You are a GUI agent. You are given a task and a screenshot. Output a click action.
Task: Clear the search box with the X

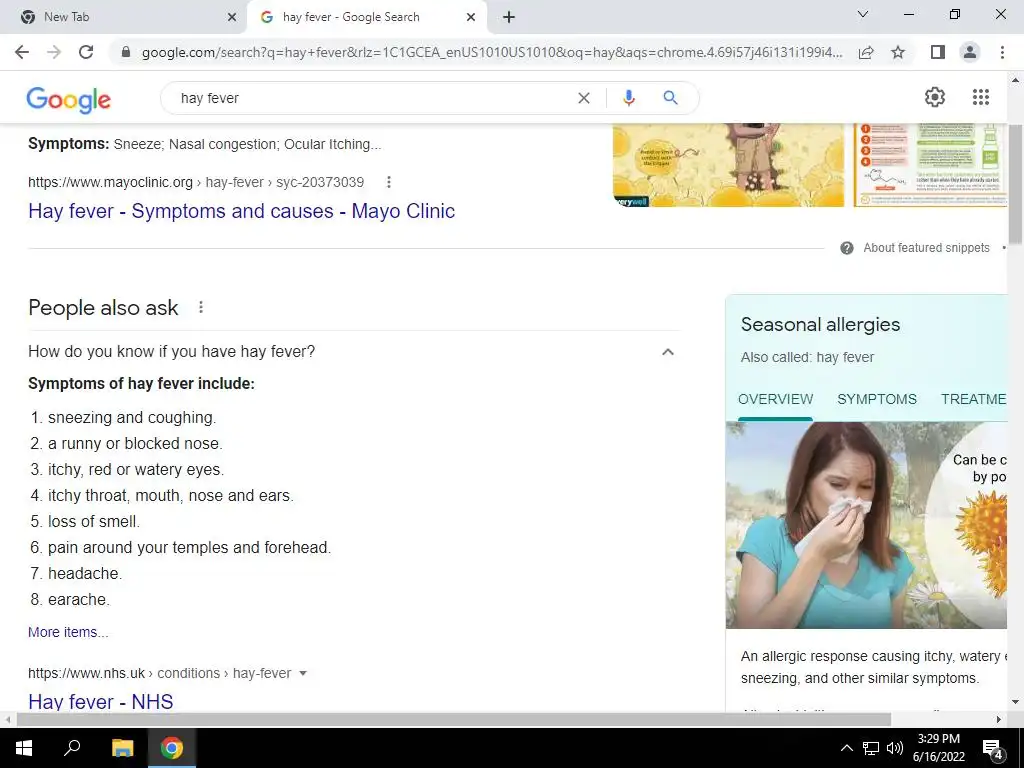pyautogui.click(x=584, y=98)
